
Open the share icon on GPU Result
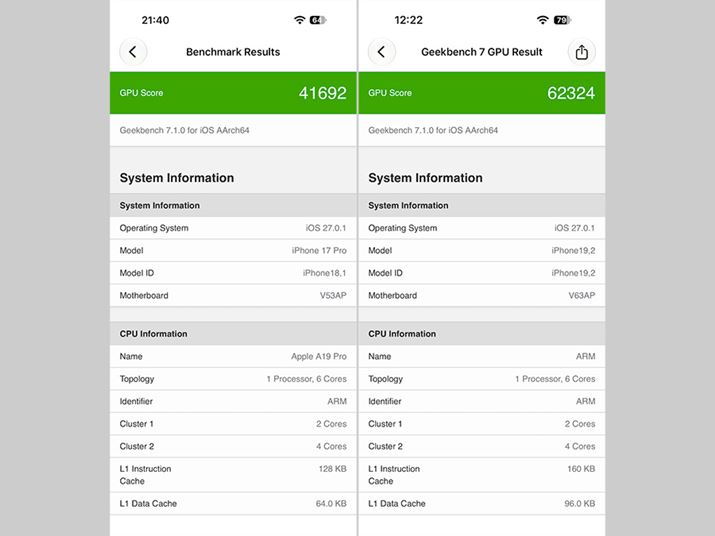point(581,52)
